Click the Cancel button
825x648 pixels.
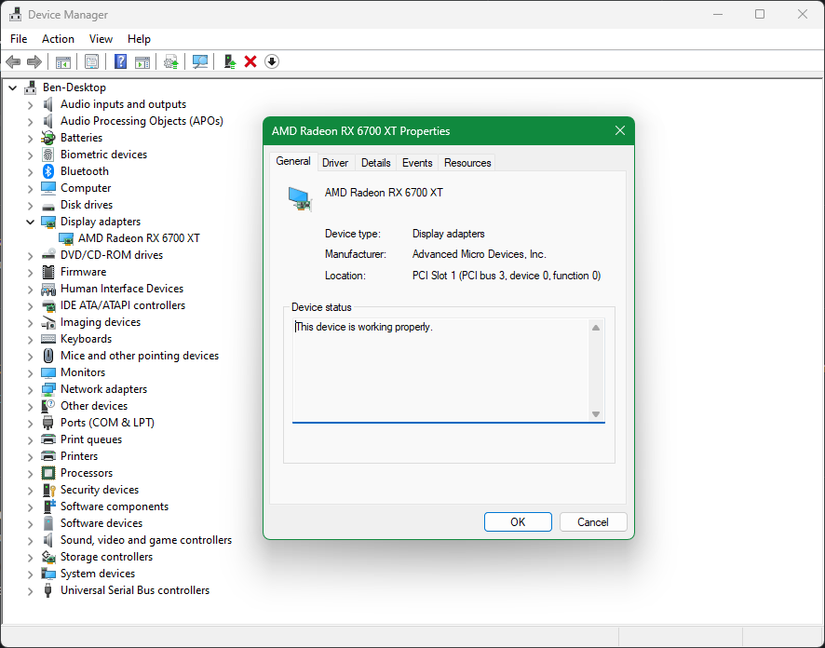(592, 521)
